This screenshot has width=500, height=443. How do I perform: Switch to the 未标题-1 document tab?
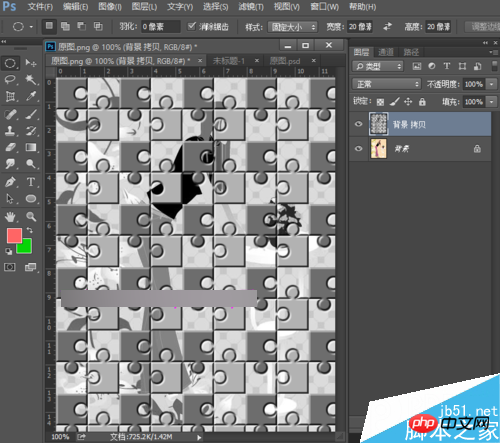(229, 61)
